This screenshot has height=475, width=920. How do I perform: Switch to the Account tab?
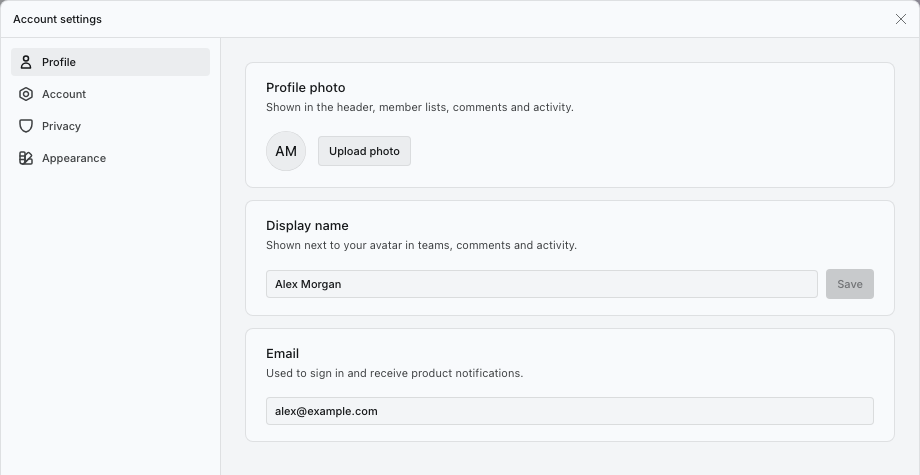click(110, 94)
